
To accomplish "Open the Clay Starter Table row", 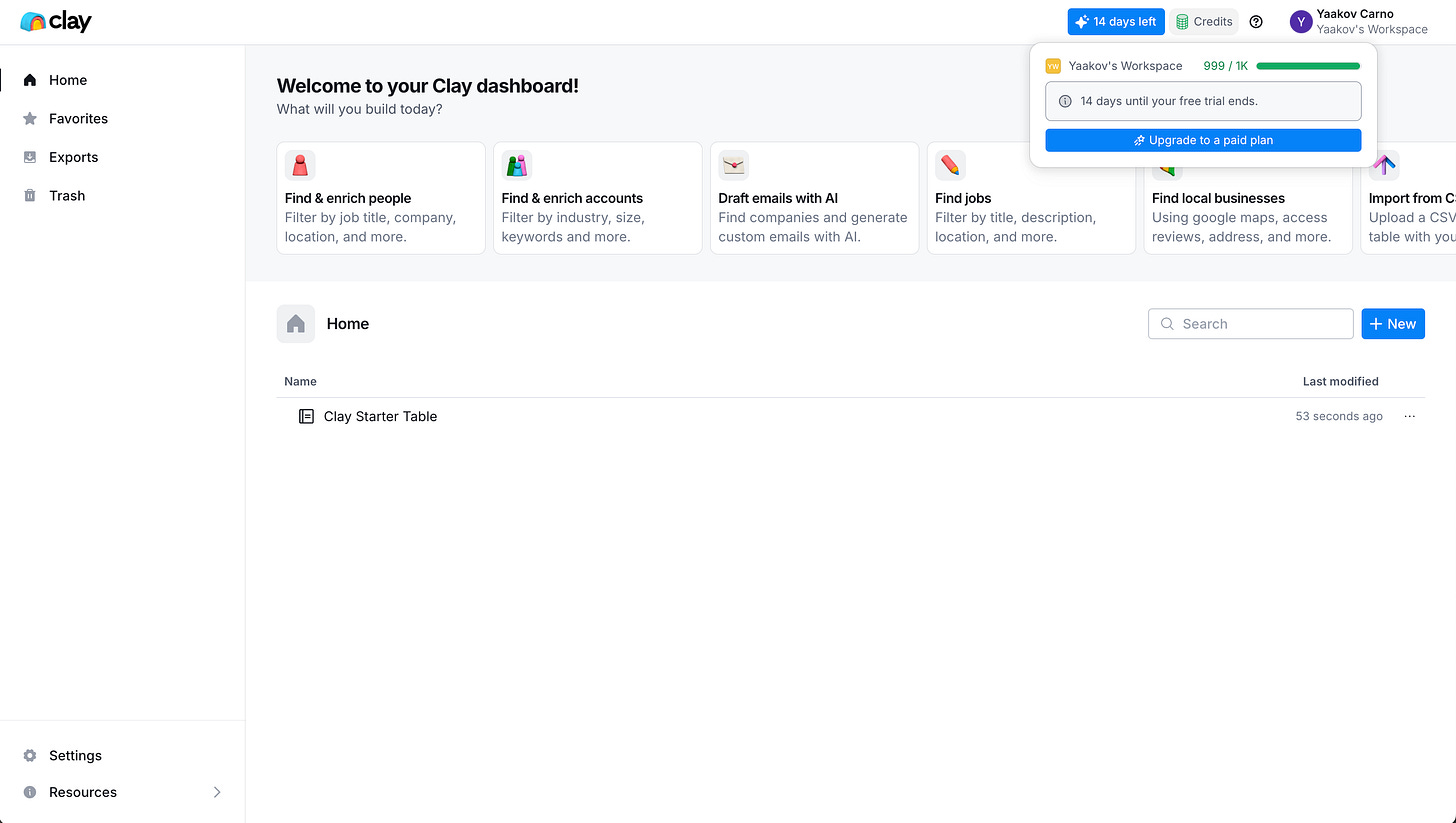I will (x=850, y=416).
